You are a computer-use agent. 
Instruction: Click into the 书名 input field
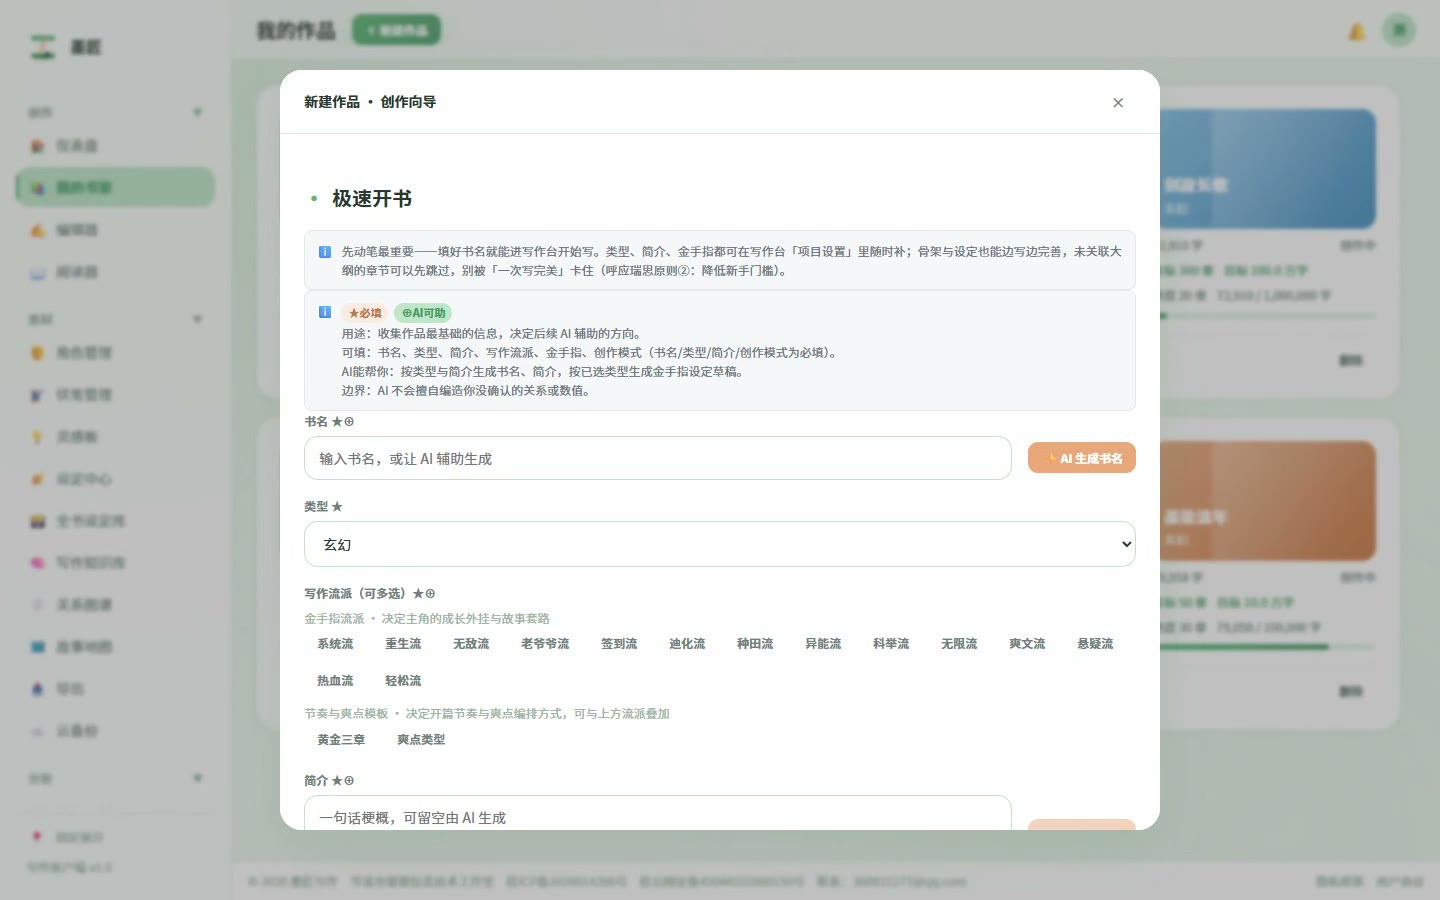(658, 458)
